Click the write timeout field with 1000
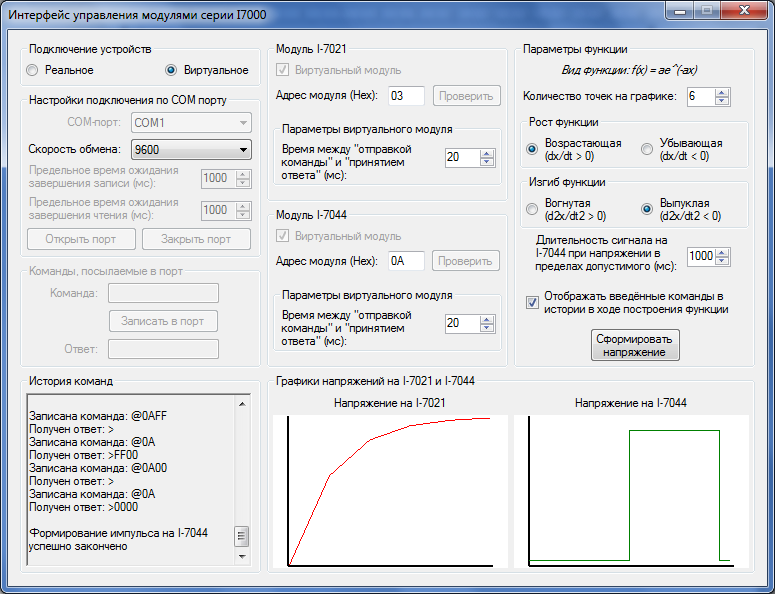The height and width of the screenshot is (594, 775). [218, 178]
